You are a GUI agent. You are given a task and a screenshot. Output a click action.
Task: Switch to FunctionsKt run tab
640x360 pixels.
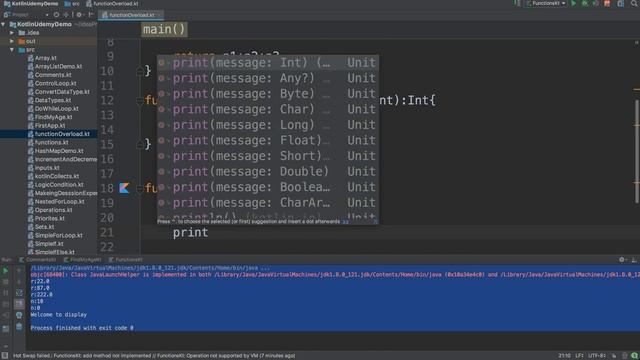[x=126, y=260]
